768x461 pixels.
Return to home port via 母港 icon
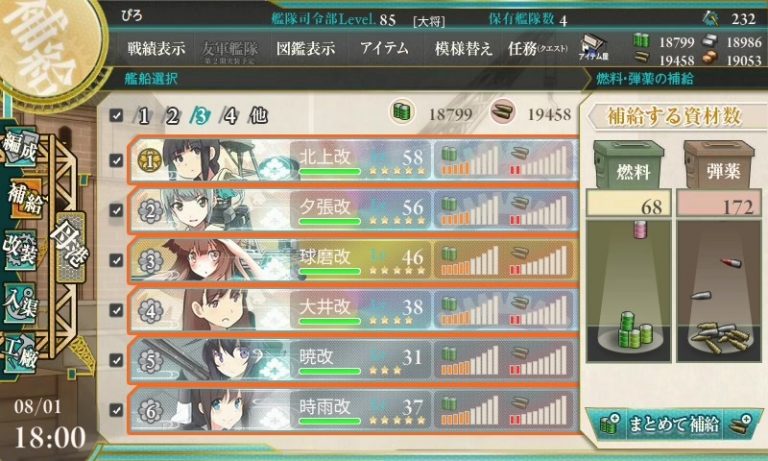(70, 245)
